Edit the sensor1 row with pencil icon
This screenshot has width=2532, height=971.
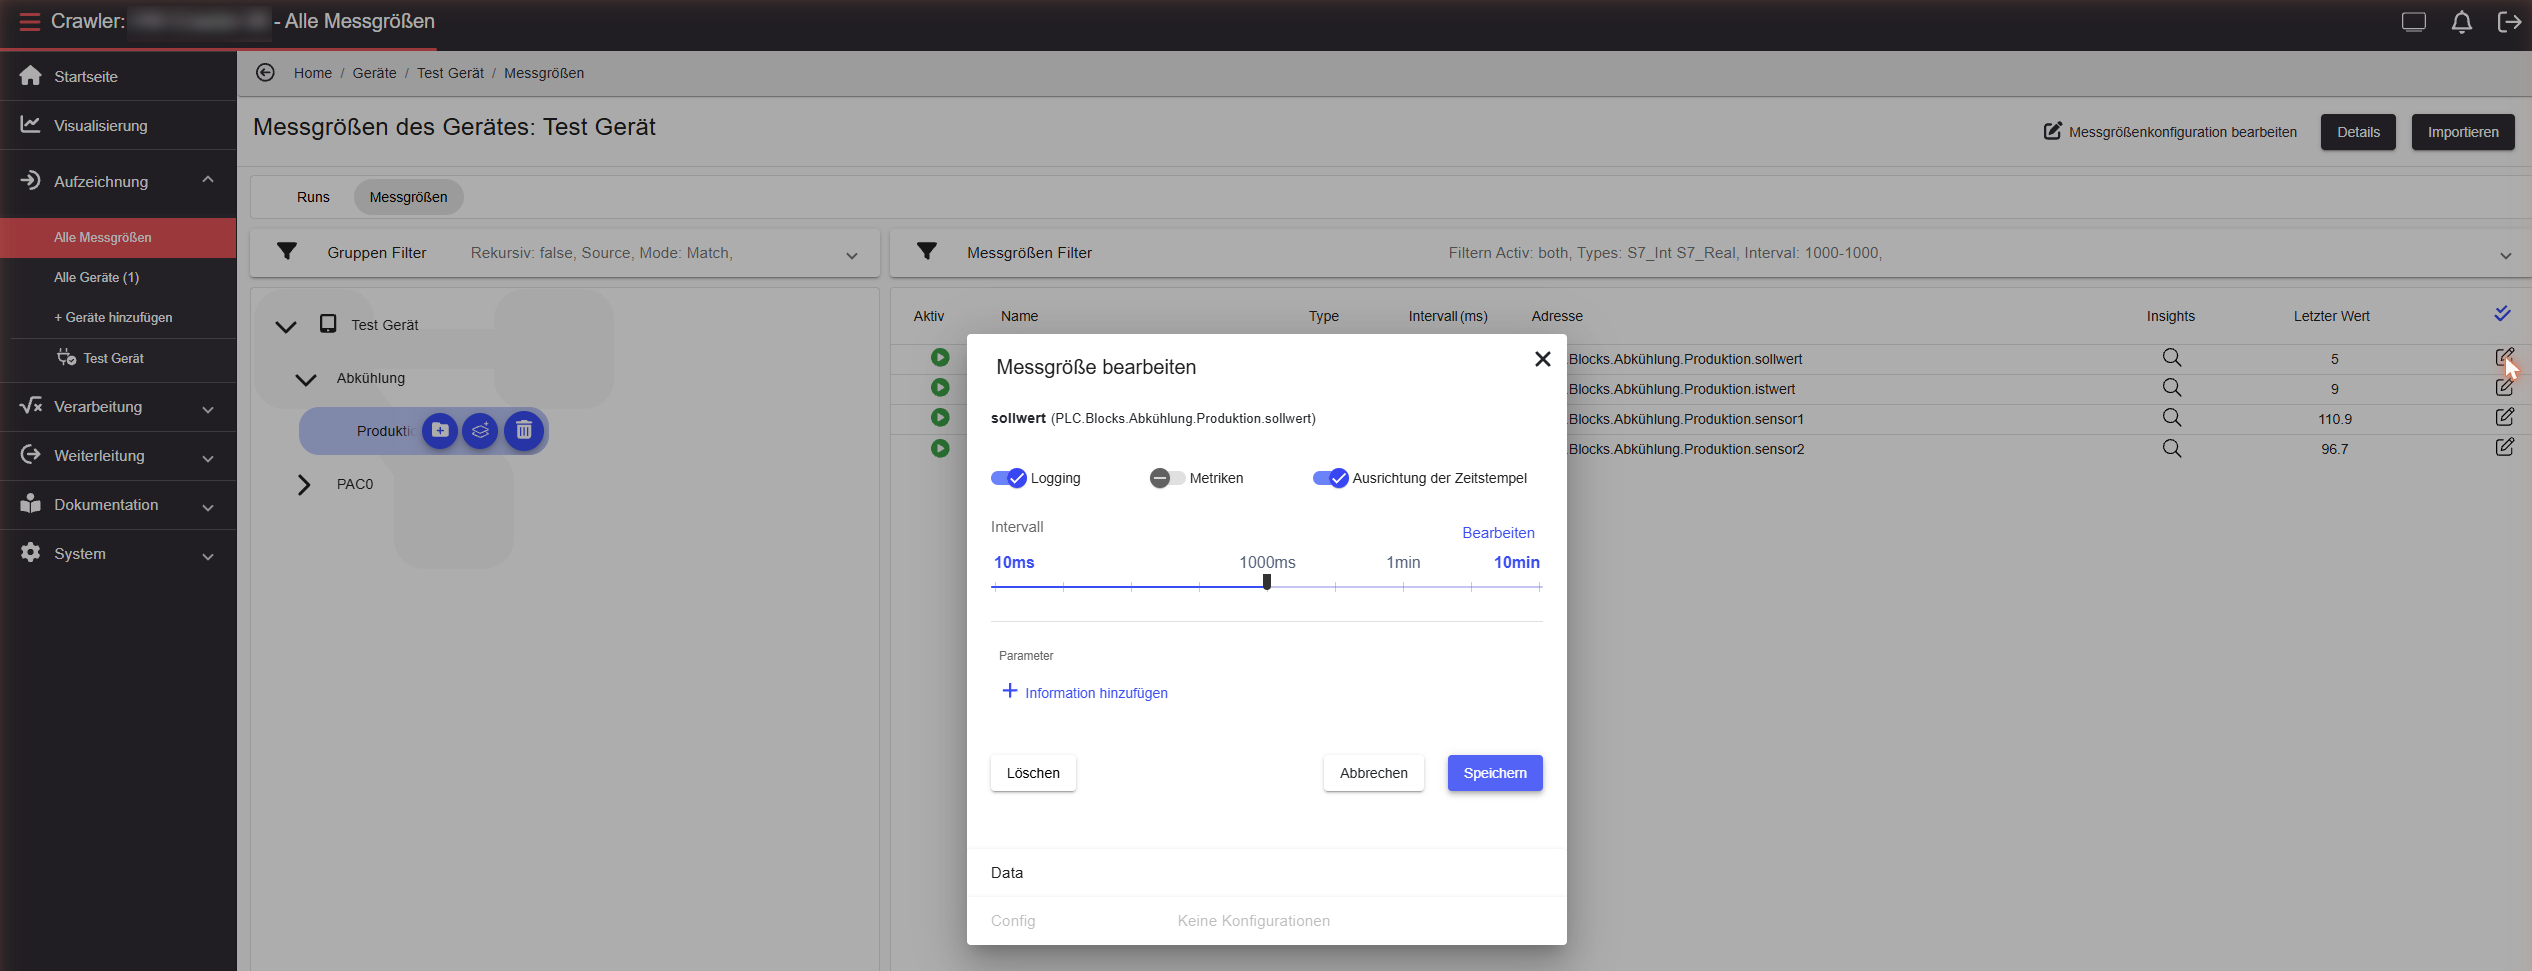click(2504, 417)
